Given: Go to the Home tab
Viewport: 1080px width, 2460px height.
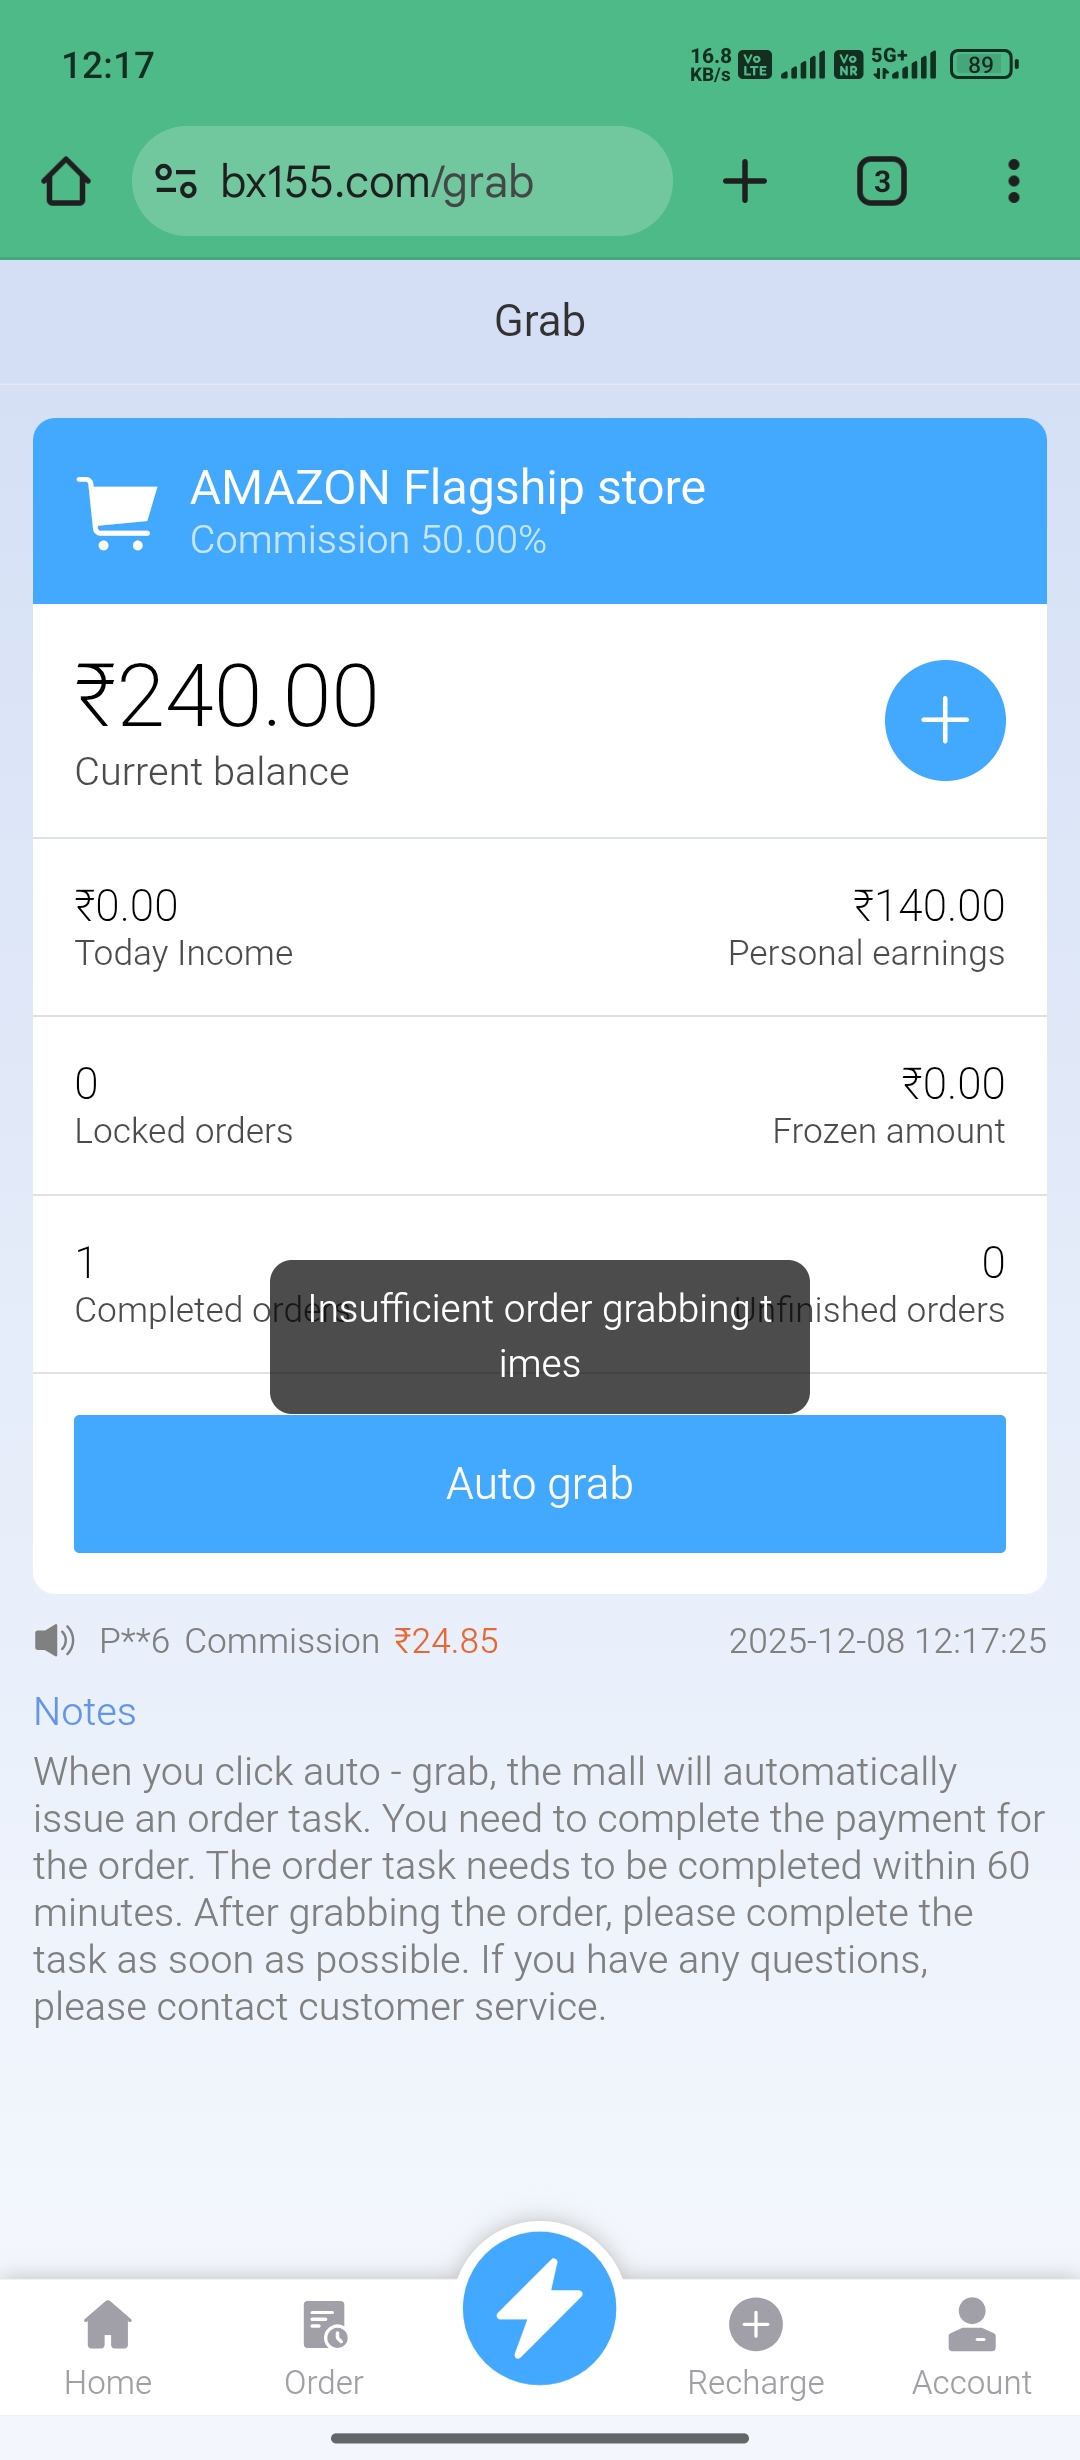Looking at the screenshot, I should click(108, 2346).
